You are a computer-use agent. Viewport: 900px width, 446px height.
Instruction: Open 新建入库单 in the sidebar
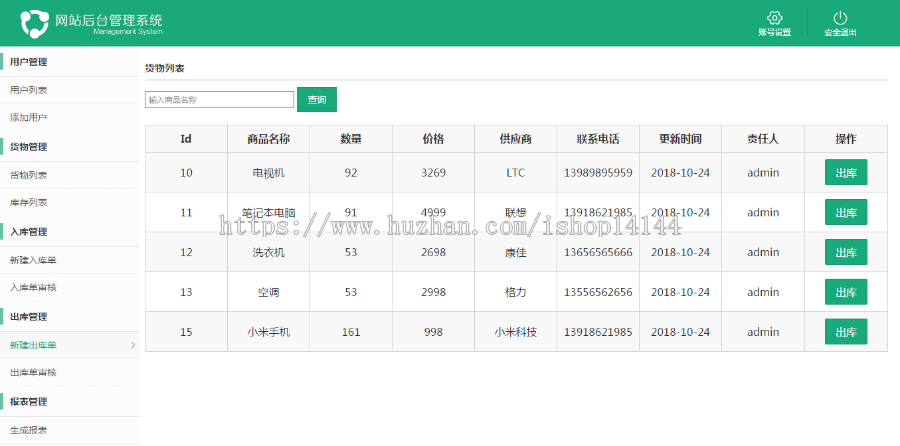pyautogui.click(x=33, y=260)
